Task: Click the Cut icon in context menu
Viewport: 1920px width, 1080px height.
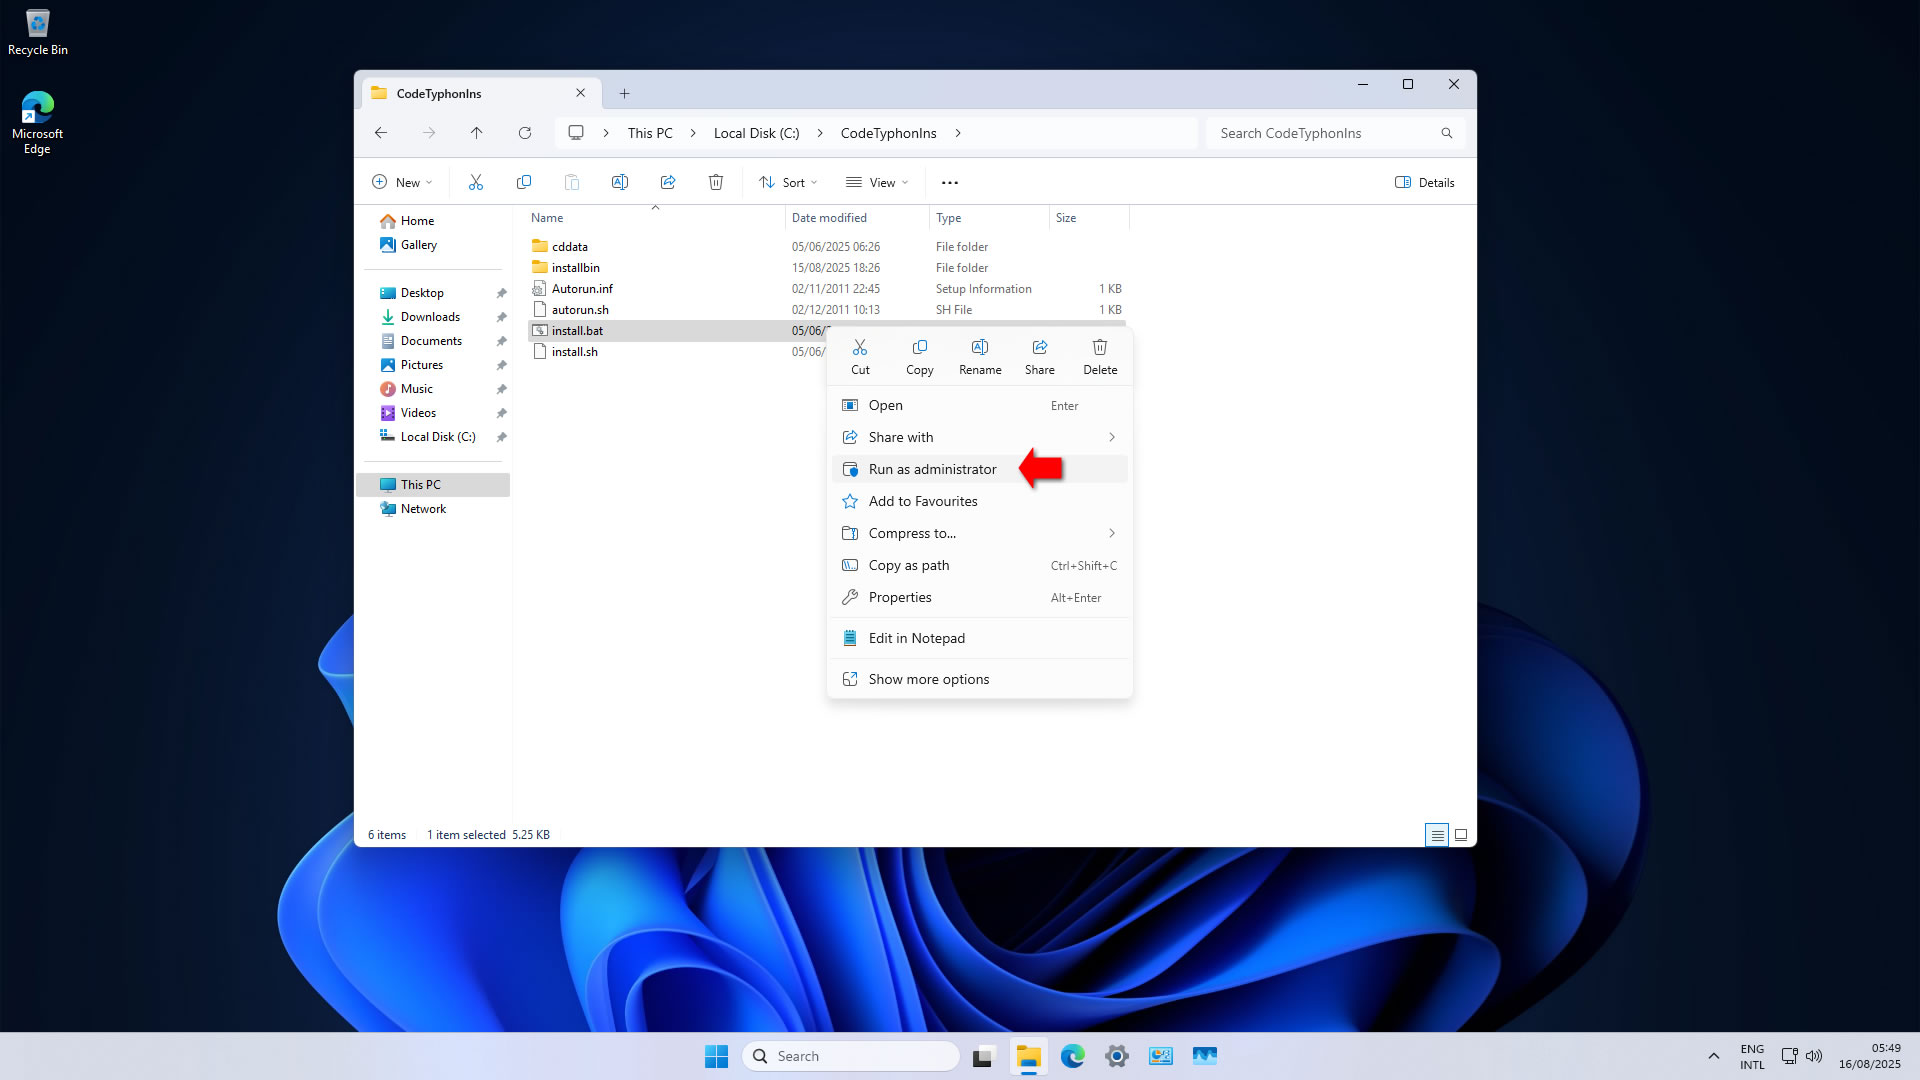Action: pyautogui.click(x=860, y=356)
